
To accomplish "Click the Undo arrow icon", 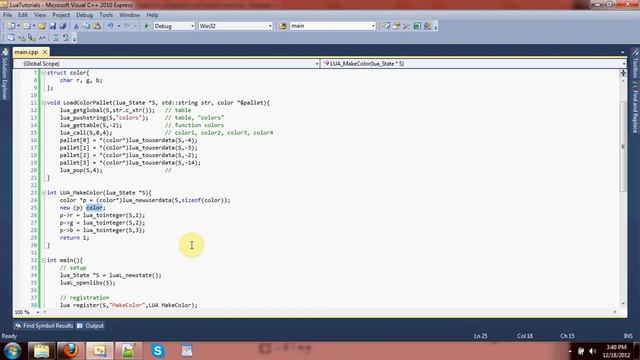I will tap(111, 26).
